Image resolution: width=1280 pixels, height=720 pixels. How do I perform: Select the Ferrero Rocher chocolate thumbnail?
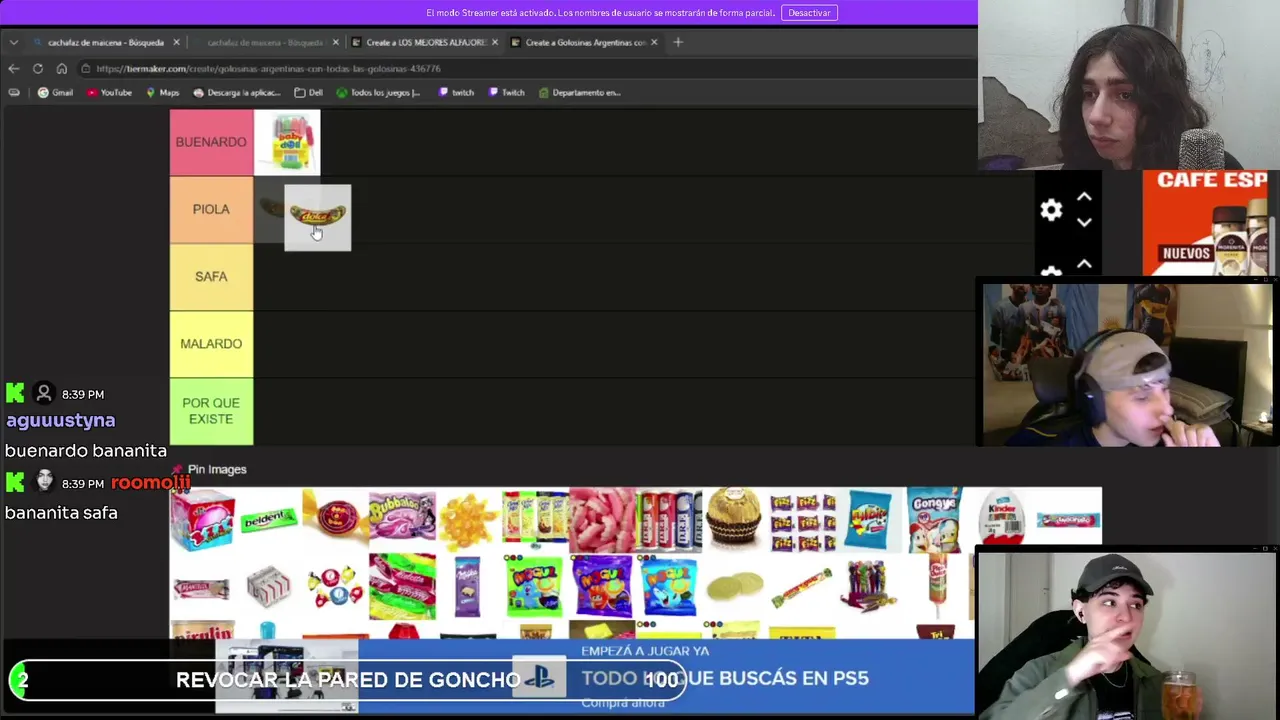pos(735,519)
